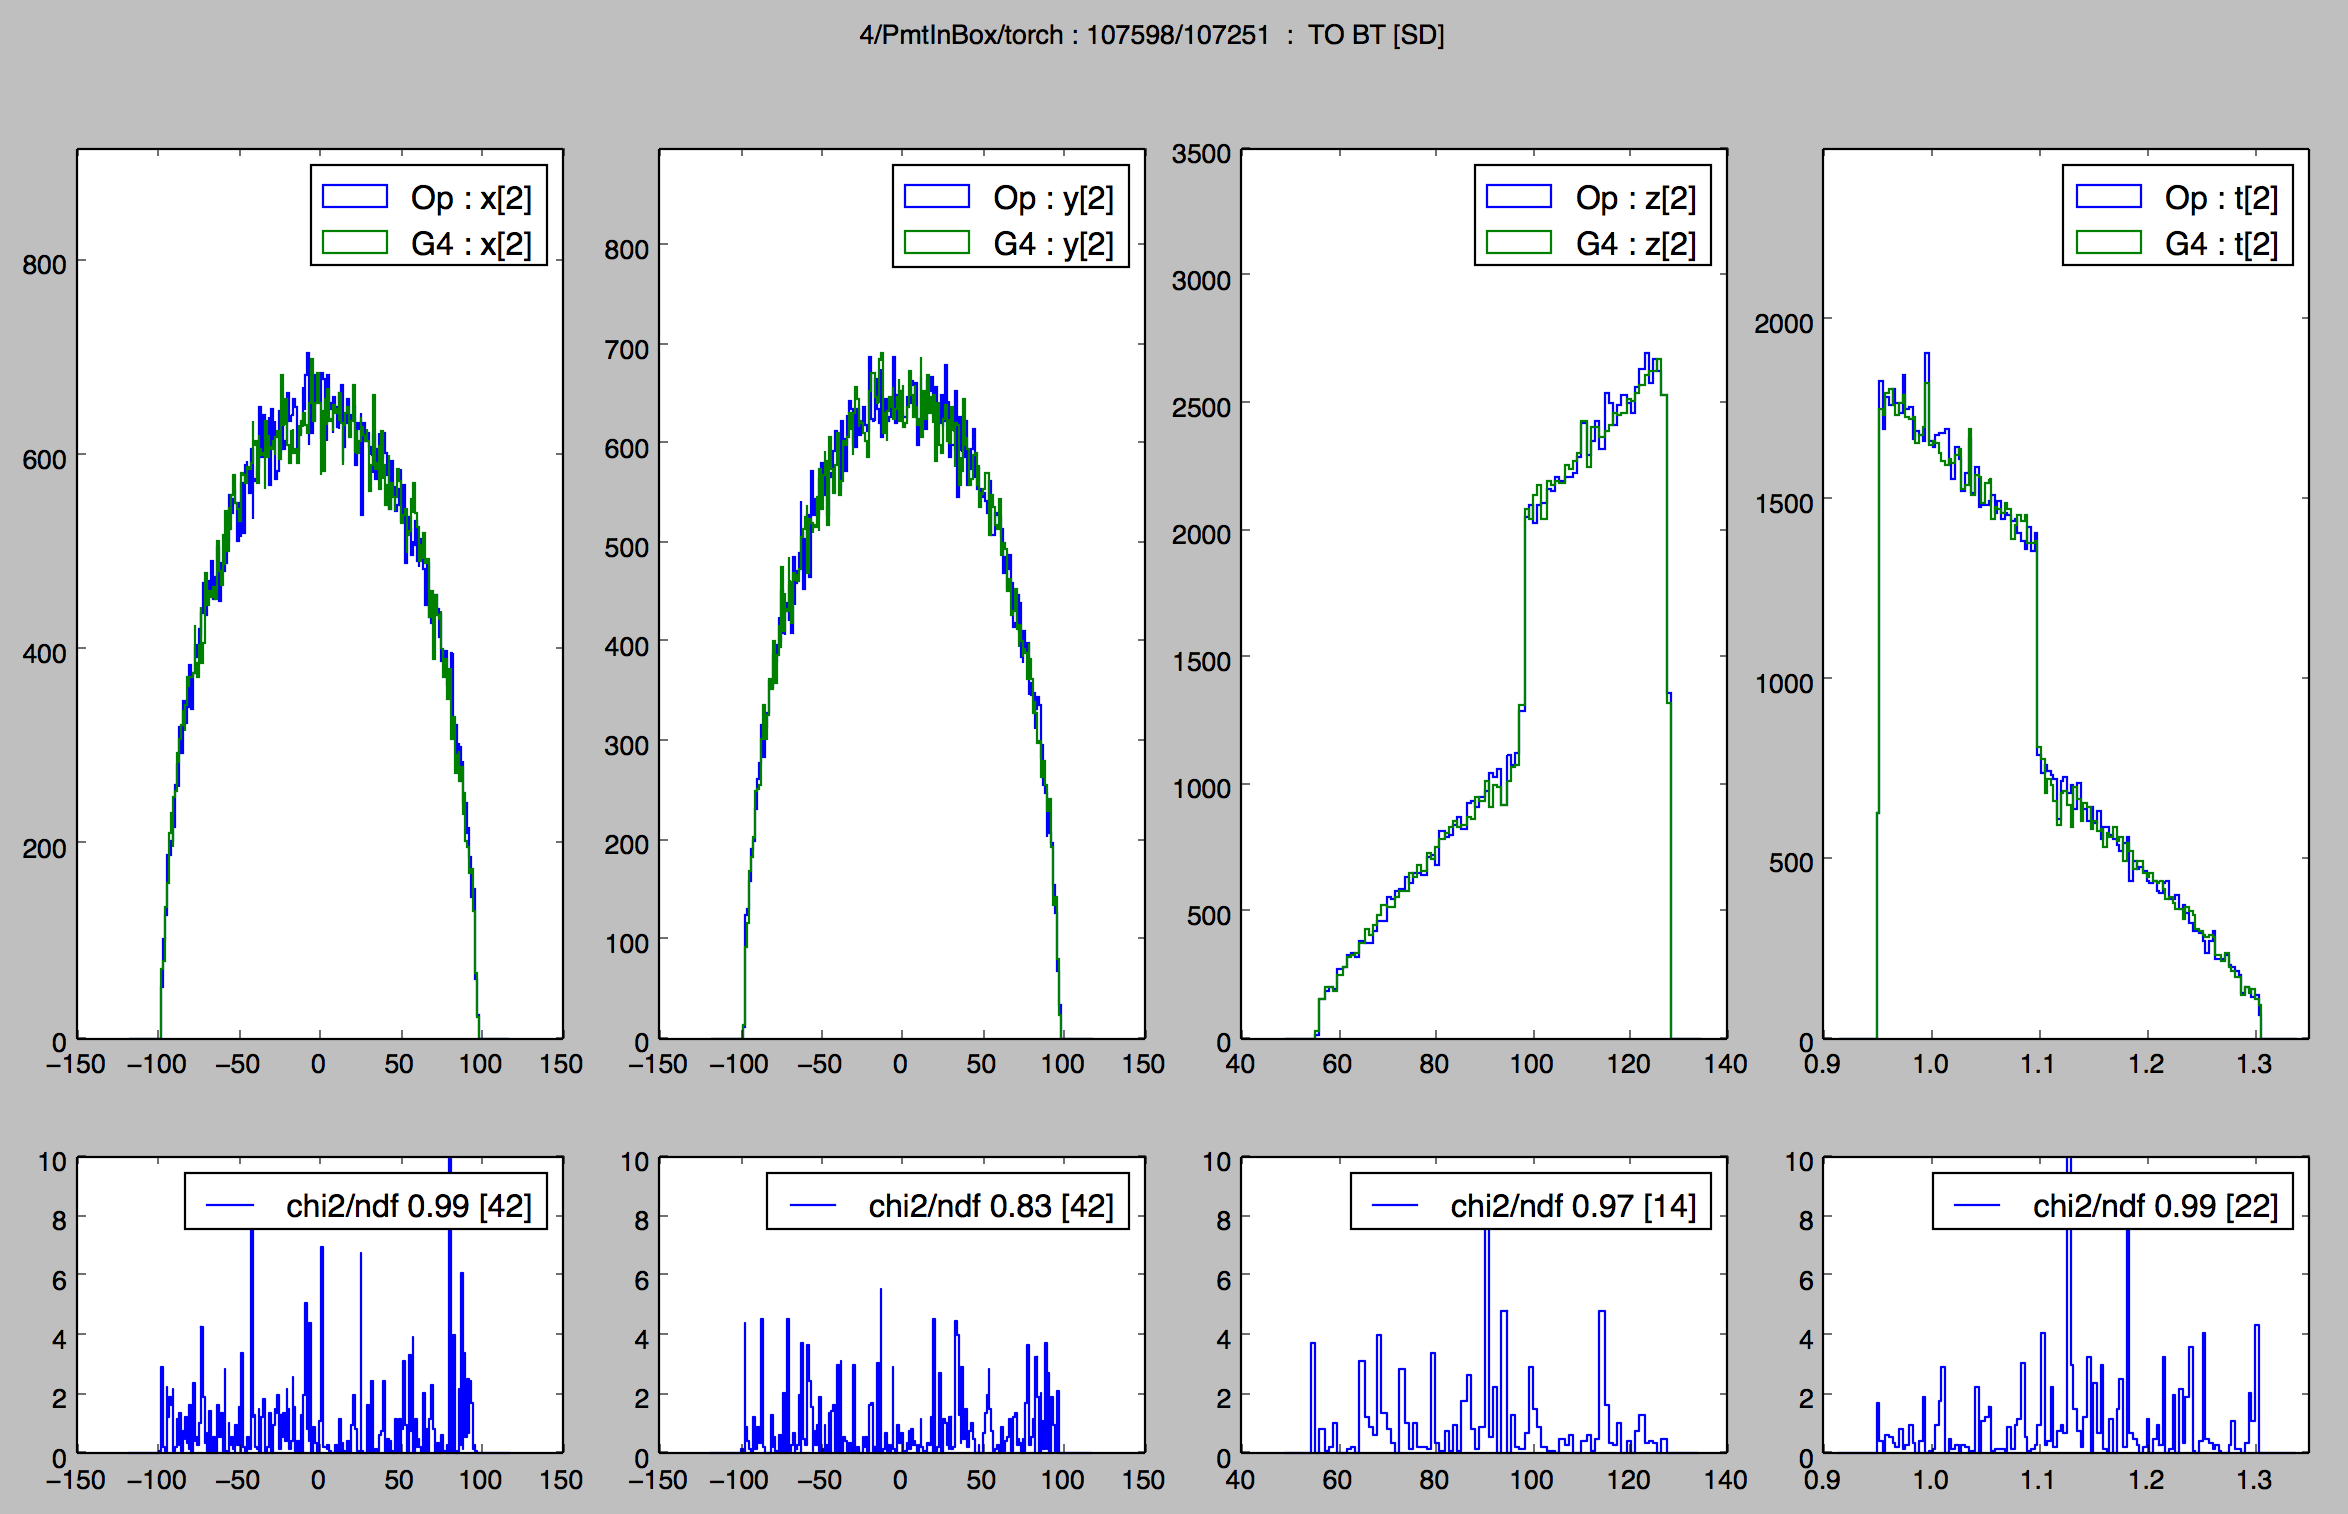The image size is (2348, 1514).
Task: Click the 'G4 : z[2]' legend label
Action: pyautogui.click(x=1636, y=243)
